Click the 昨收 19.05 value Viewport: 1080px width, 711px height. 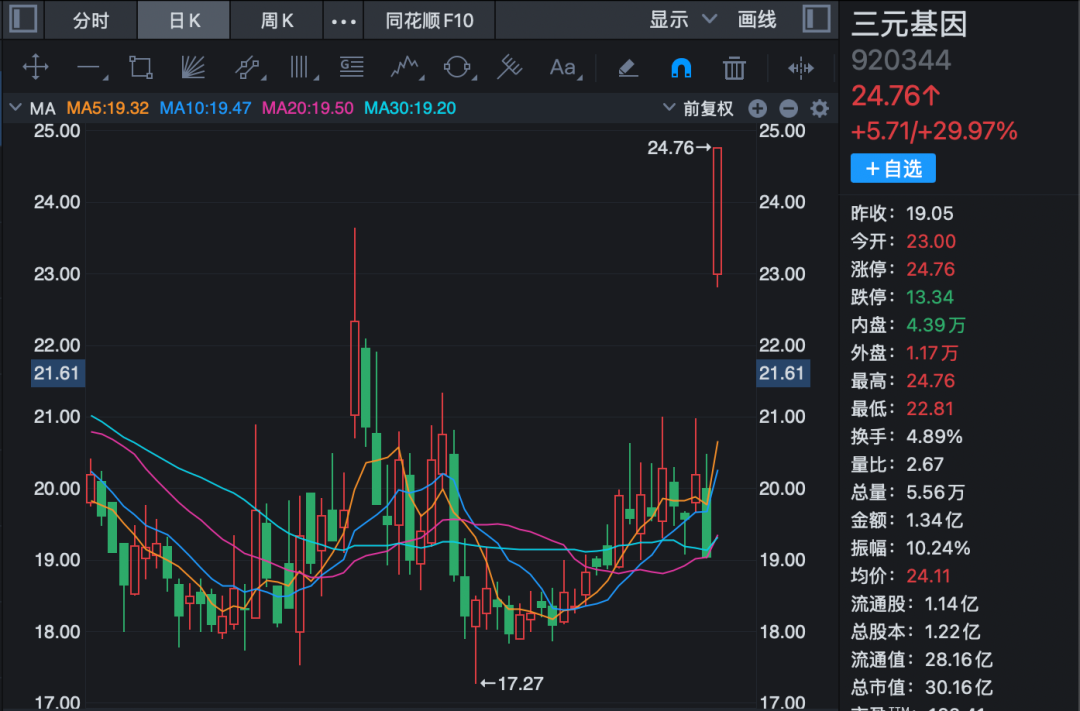(x=930, y=214)
